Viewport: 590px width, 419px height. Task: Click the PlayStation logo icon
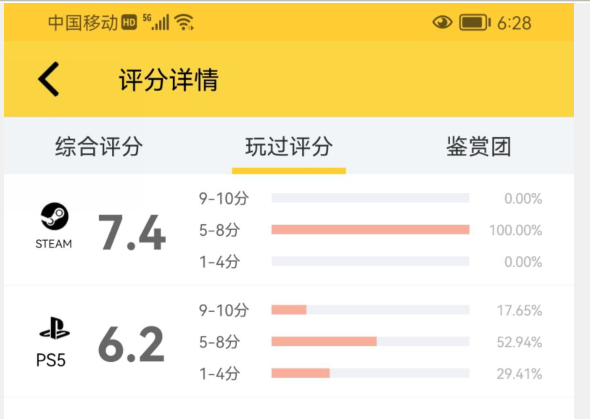coord(55,328)
